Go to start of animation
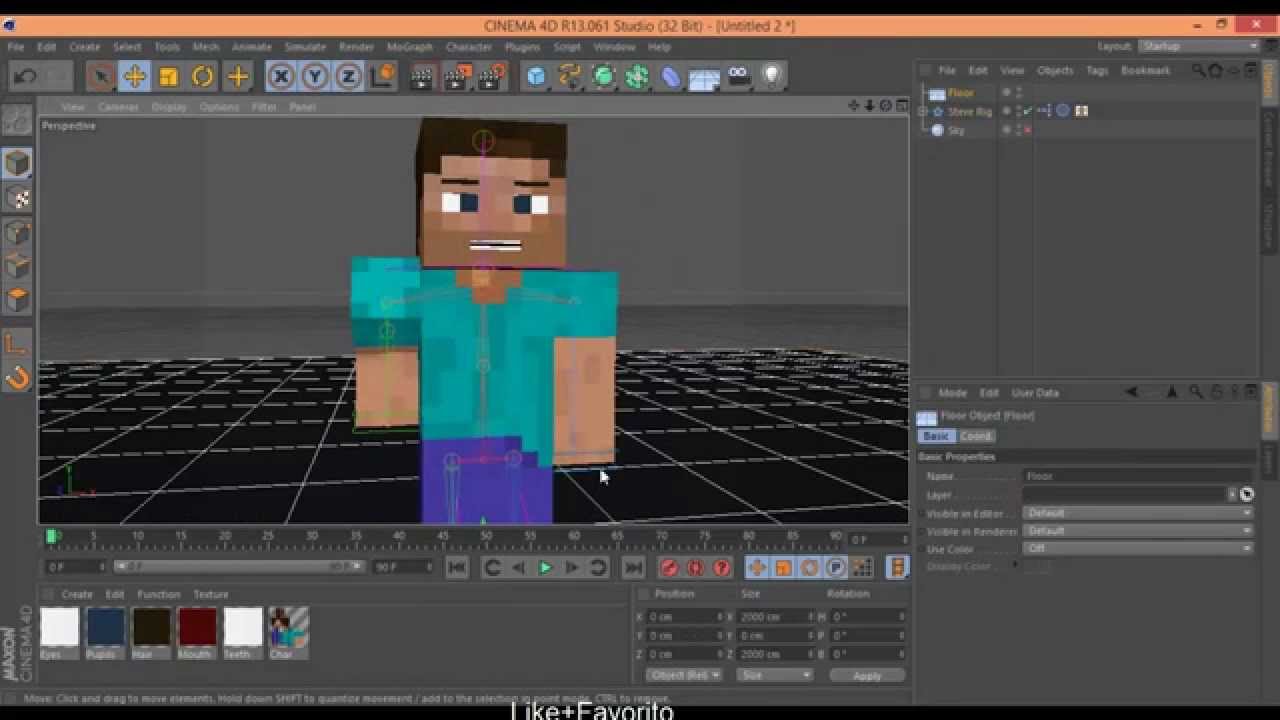 pos(456,568)
